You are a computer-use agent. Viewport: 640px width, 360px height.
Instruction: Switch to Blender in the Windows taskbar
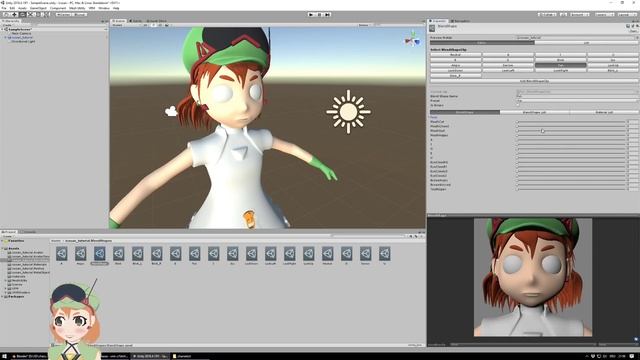coord(28,356)
